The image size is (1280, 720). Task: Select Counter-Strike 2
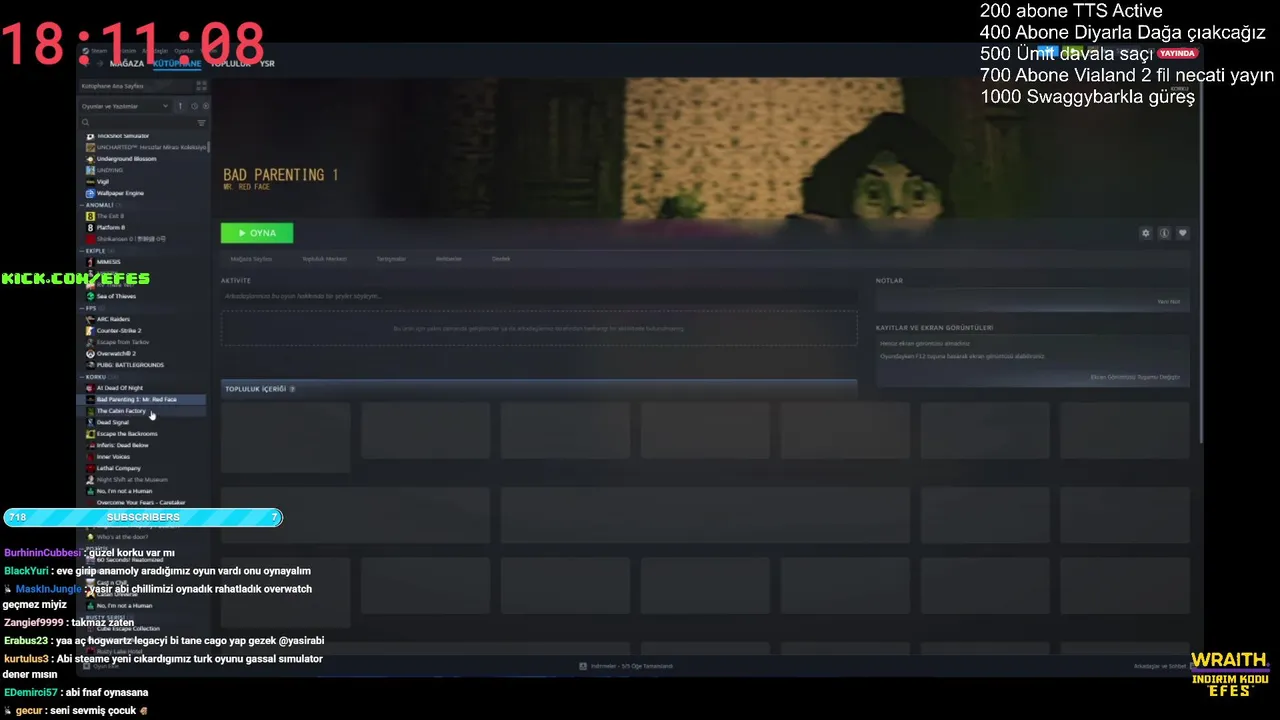(118, 330)
